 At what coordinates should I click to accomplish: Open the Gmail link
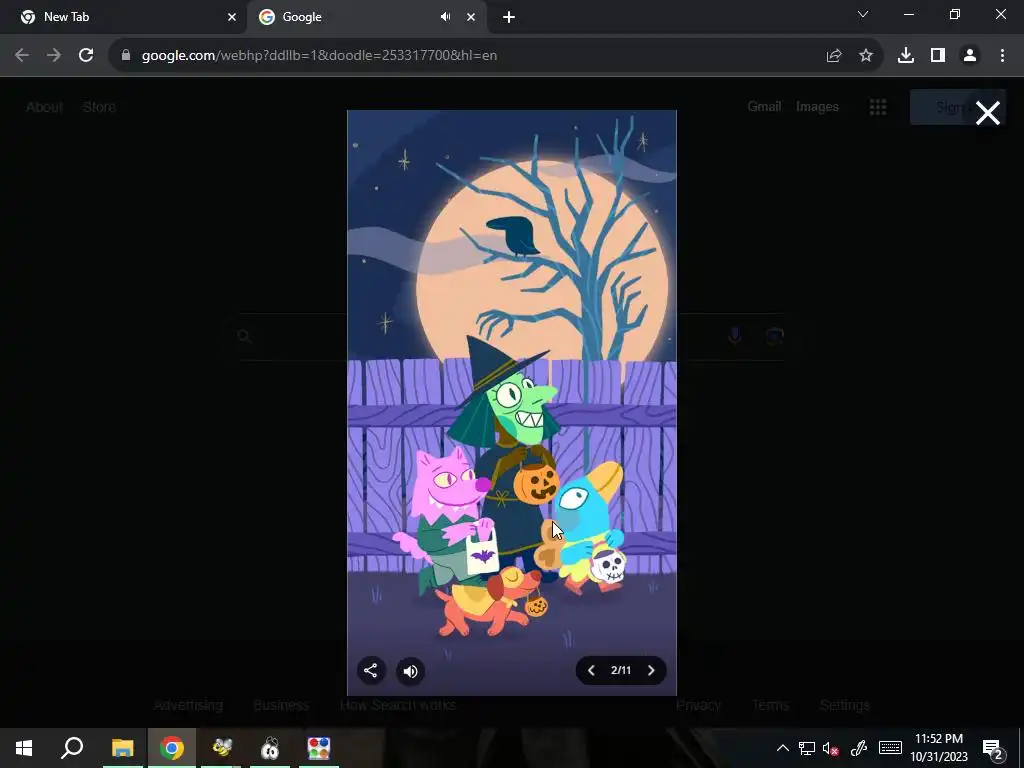coord(764,106)
